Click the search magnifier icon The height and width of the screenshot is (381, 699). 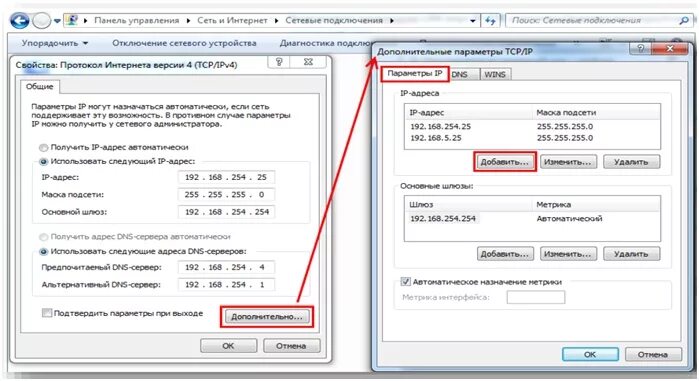pyautogui.click(x=683, y=20)
